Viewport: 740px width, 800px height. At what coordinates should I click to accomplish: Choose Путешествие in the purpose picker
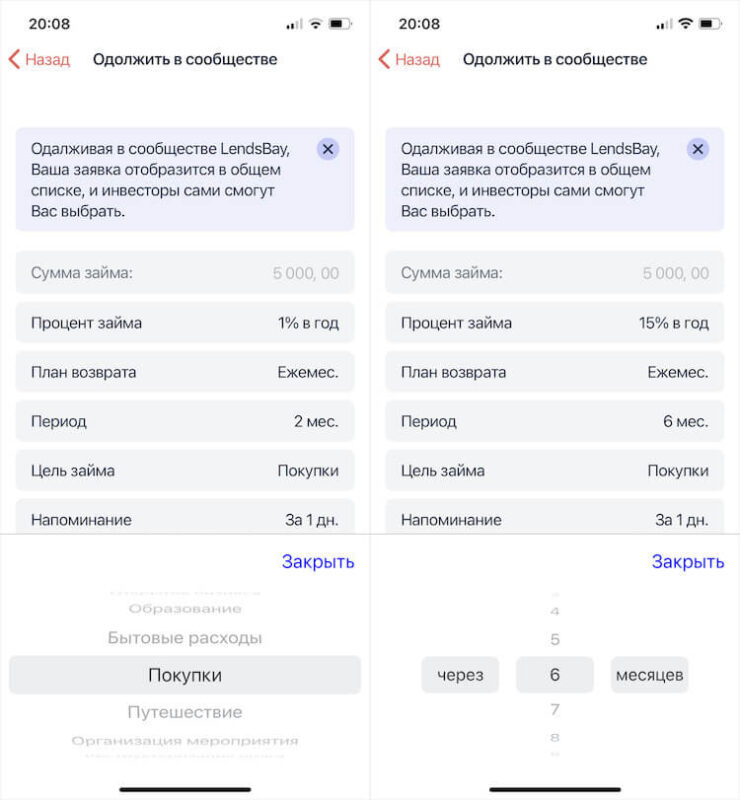coord(185,712)
